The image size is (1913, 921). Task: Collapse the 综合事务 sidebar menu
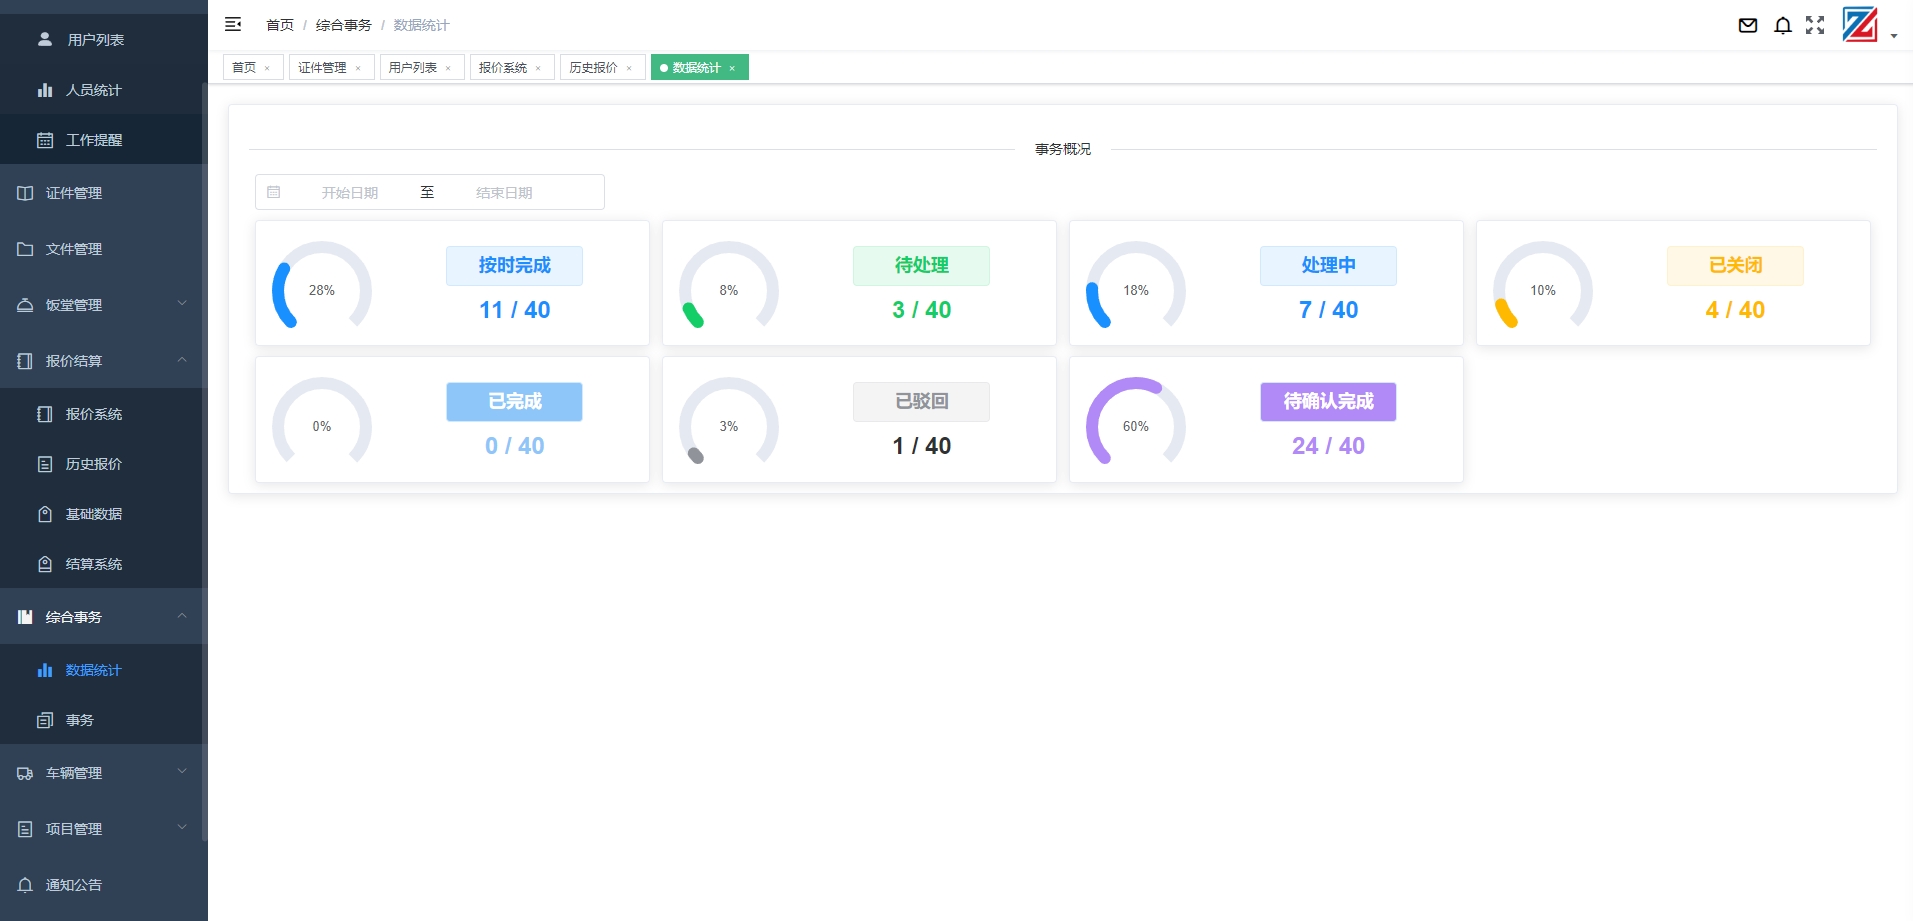pos(101,616)
